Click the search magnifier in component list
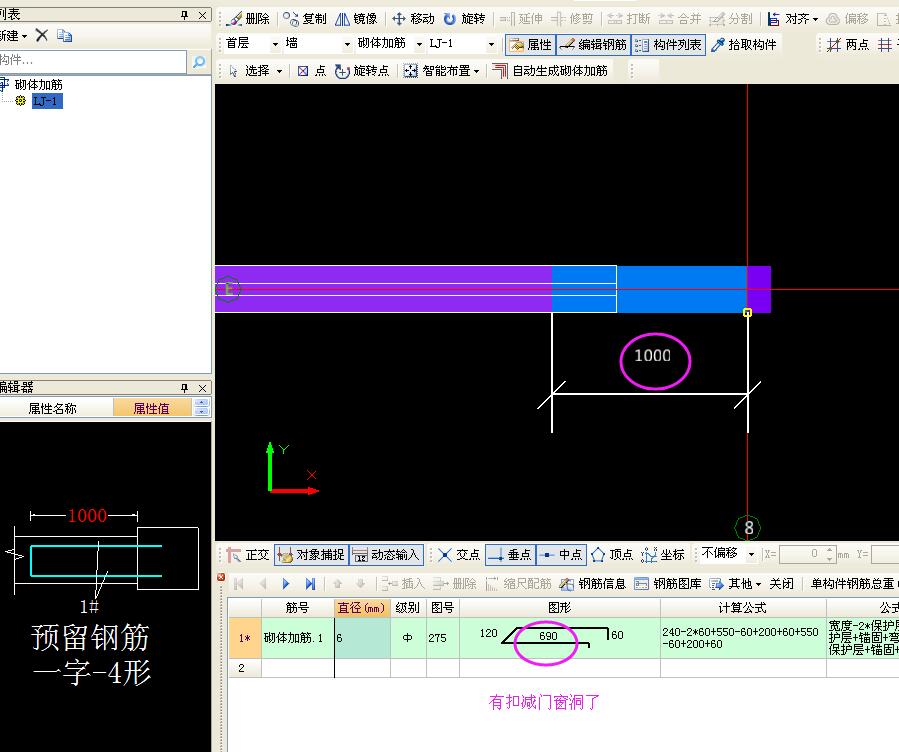 coord(199,61)
